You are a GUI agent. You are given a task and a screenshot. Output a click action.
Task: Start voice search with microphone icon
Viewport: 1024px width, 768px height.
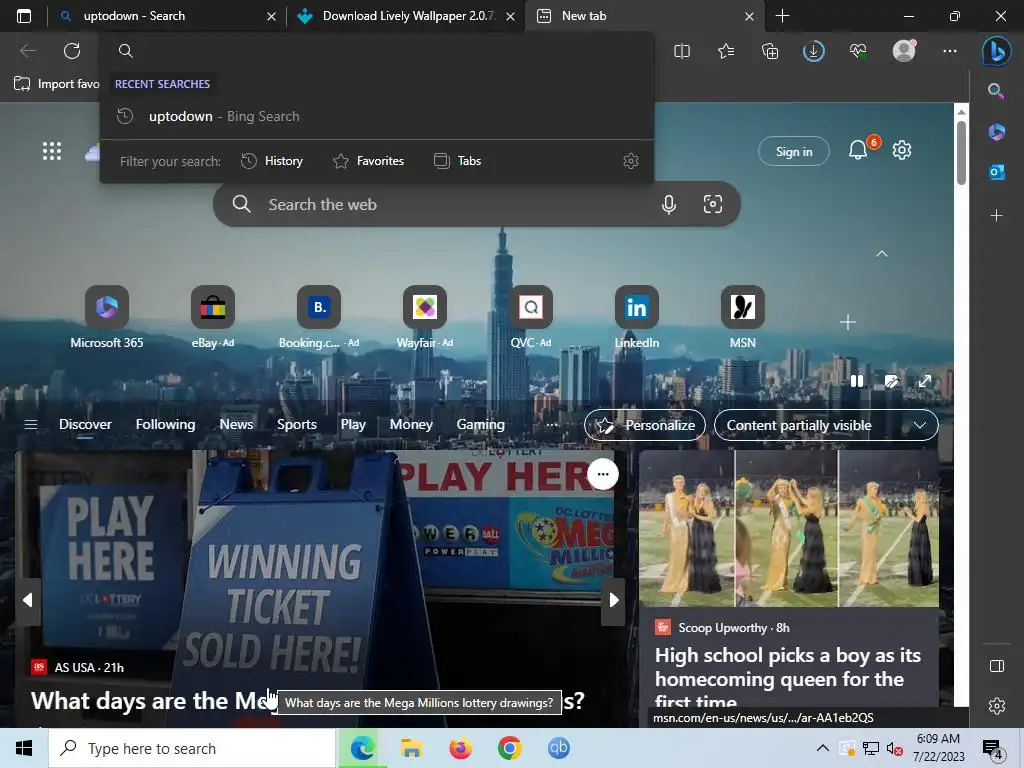(669, 204)
